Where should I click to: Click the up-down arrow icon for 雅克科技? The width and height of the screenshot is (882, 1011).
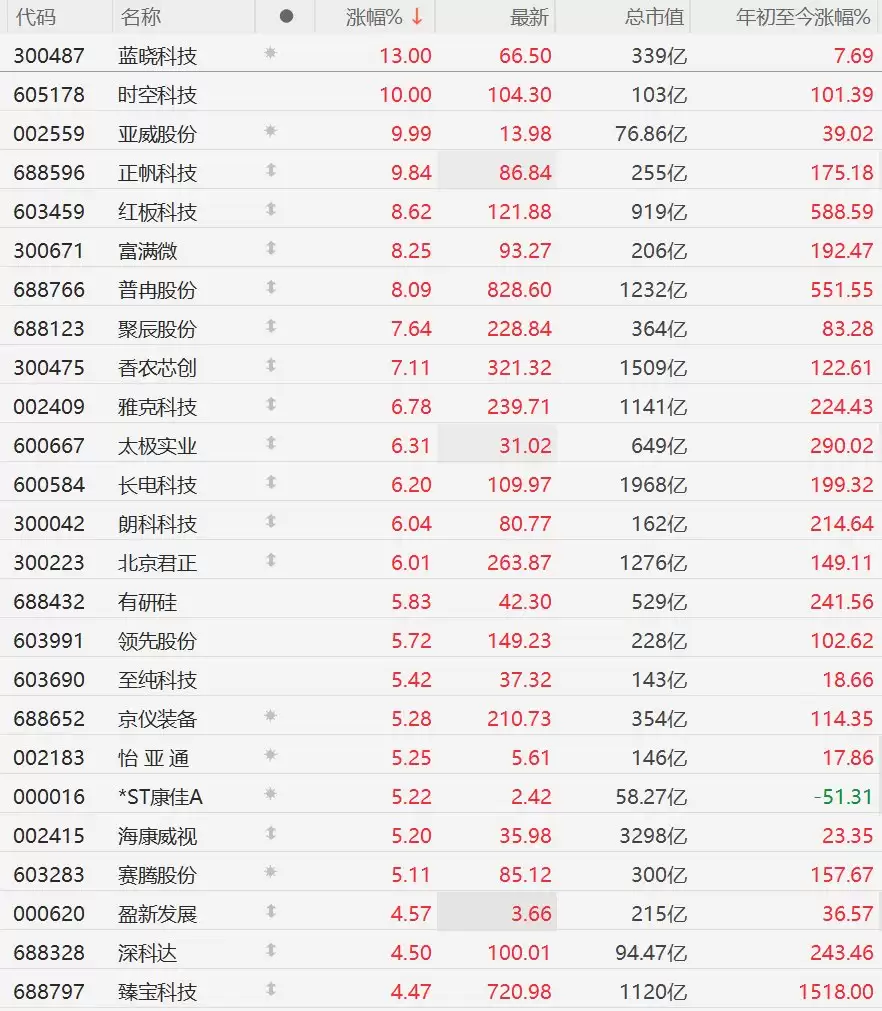(271, 404)
